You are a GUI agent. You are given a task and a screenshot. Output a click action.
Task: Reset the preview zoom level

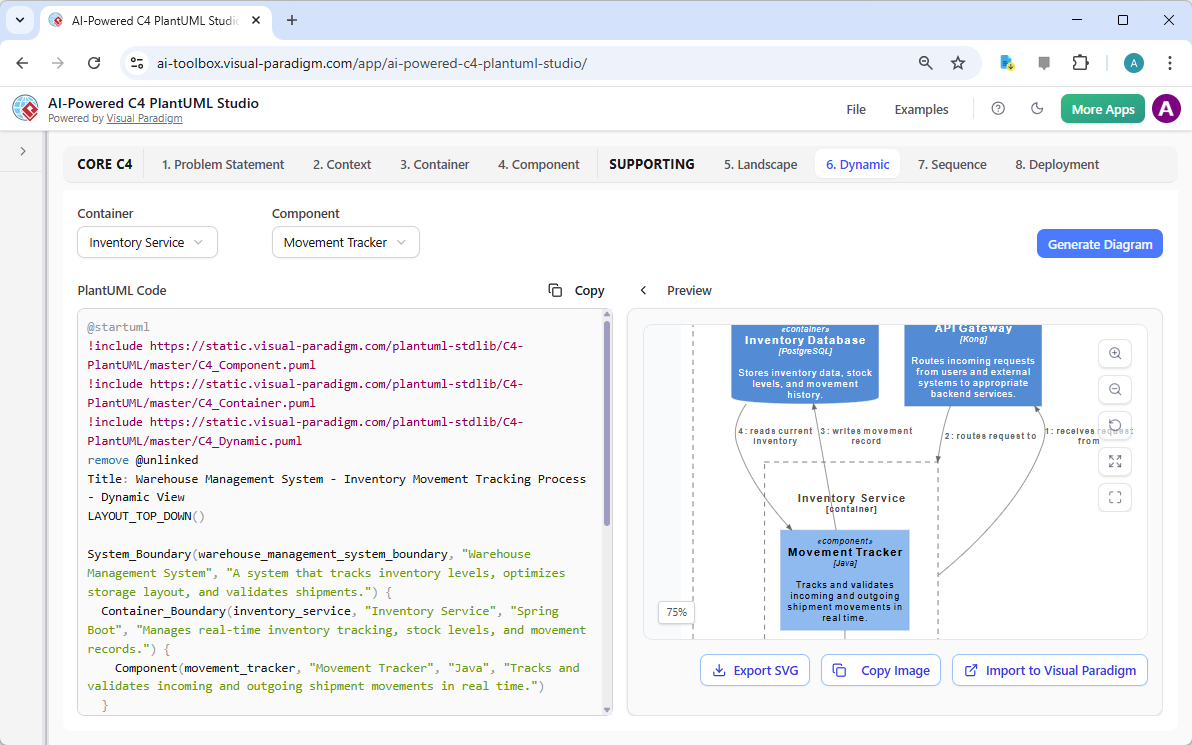coord(1114,425)
